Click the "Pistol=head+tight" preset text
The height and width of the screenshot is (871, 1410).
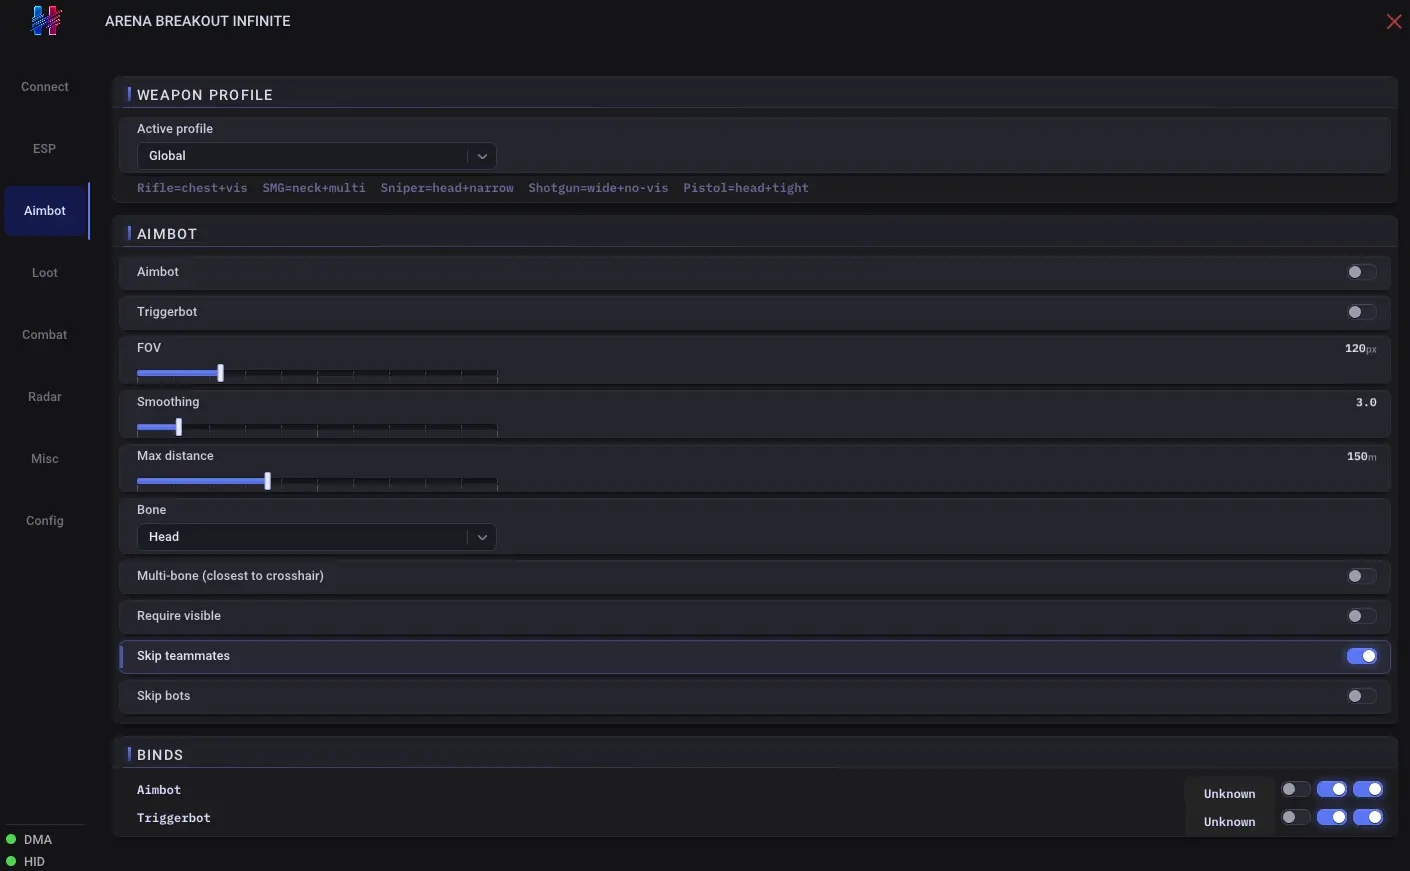pos(746,188)
